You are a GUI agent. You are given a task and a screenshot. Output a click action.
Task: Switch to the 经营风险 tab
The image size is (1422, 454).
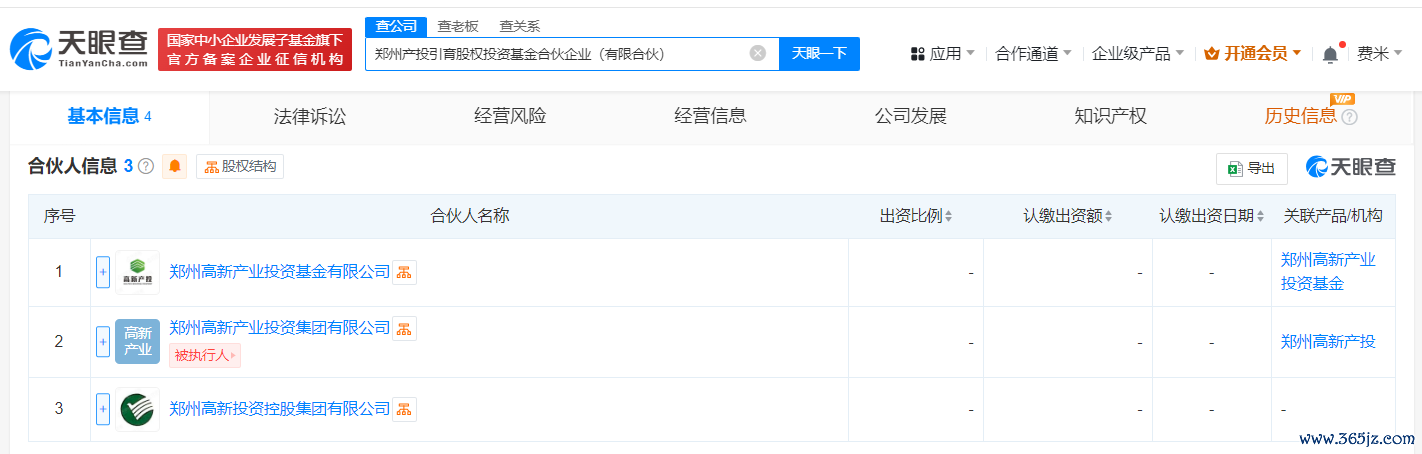510,116
